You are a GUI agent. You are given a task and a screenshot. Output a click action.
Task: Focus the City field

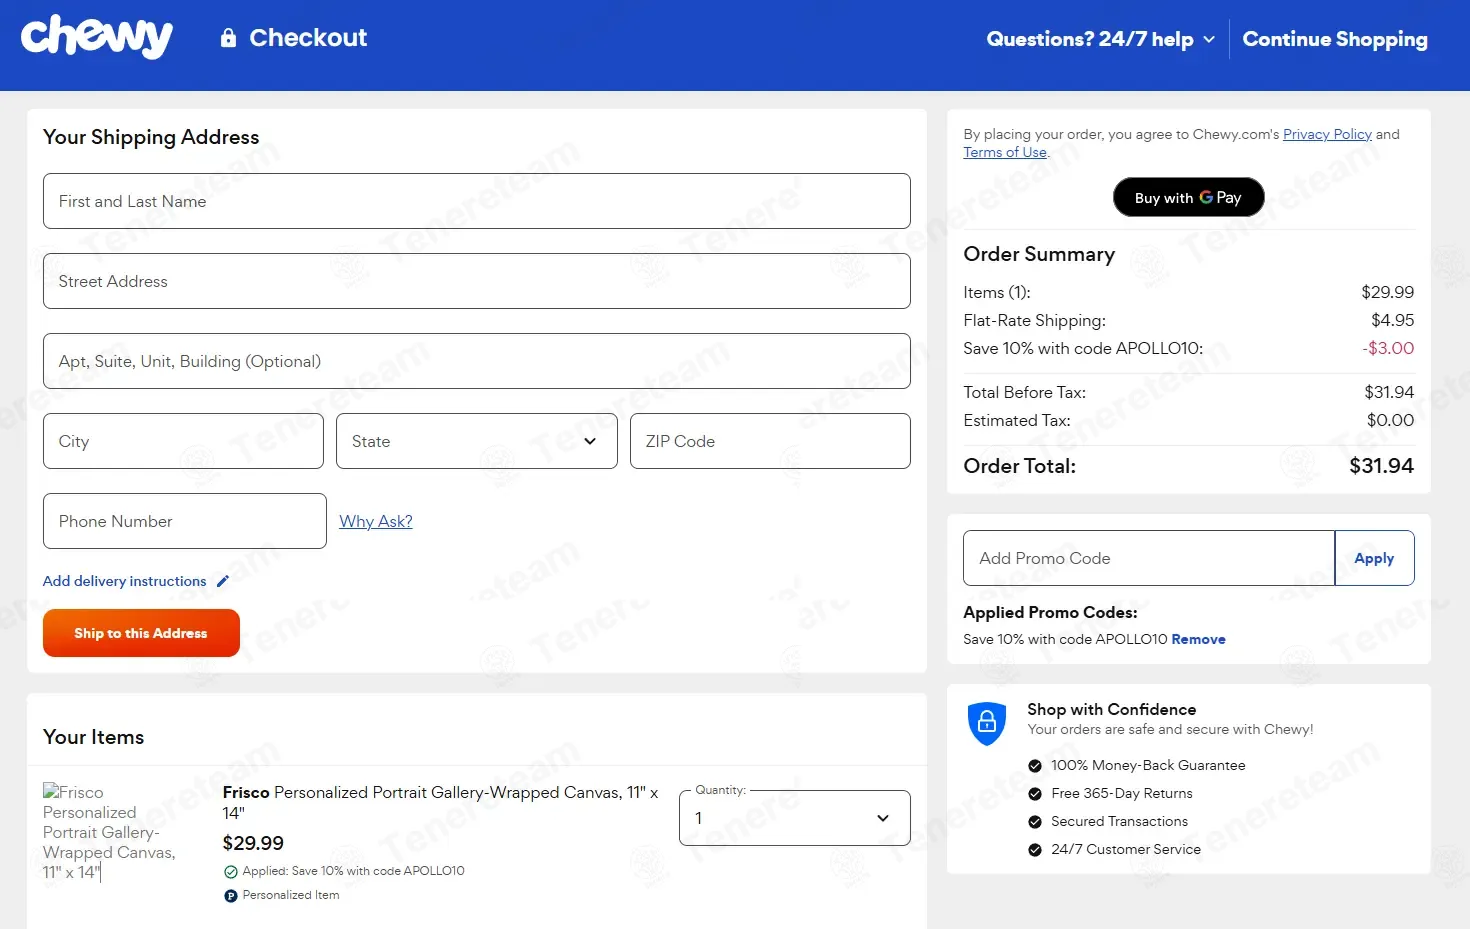click(183, 441)
